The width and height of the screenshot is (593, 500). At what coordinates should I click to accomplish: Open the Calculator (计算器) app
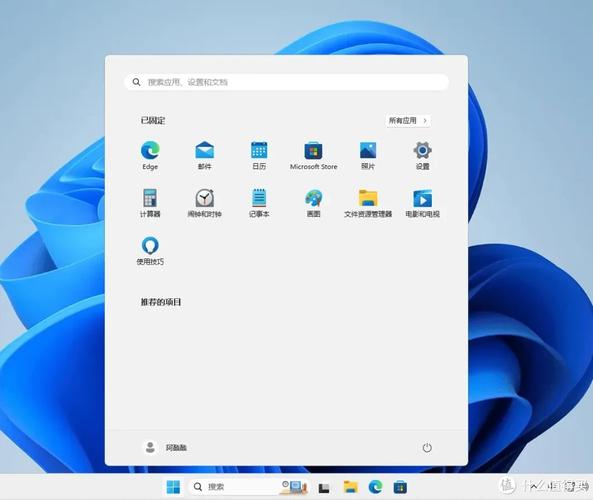pyautogui.click(x=150, y=203)
